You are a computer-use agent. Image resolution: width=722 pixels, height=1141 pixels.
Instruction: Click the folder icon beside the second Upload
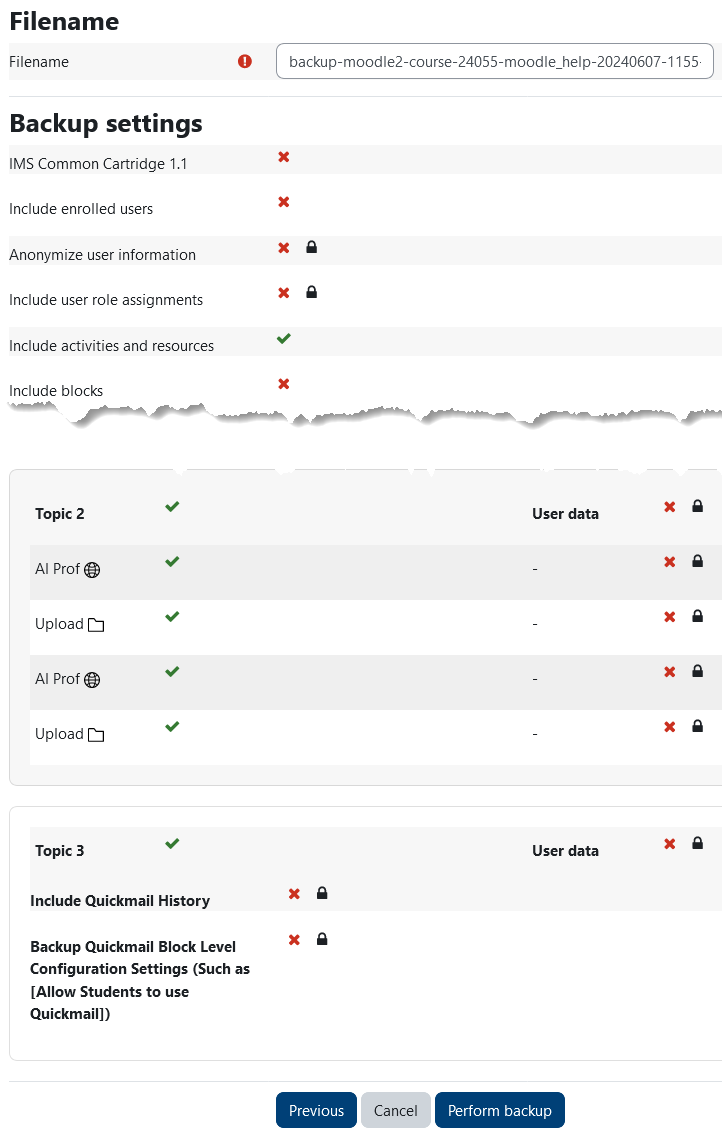96,735
